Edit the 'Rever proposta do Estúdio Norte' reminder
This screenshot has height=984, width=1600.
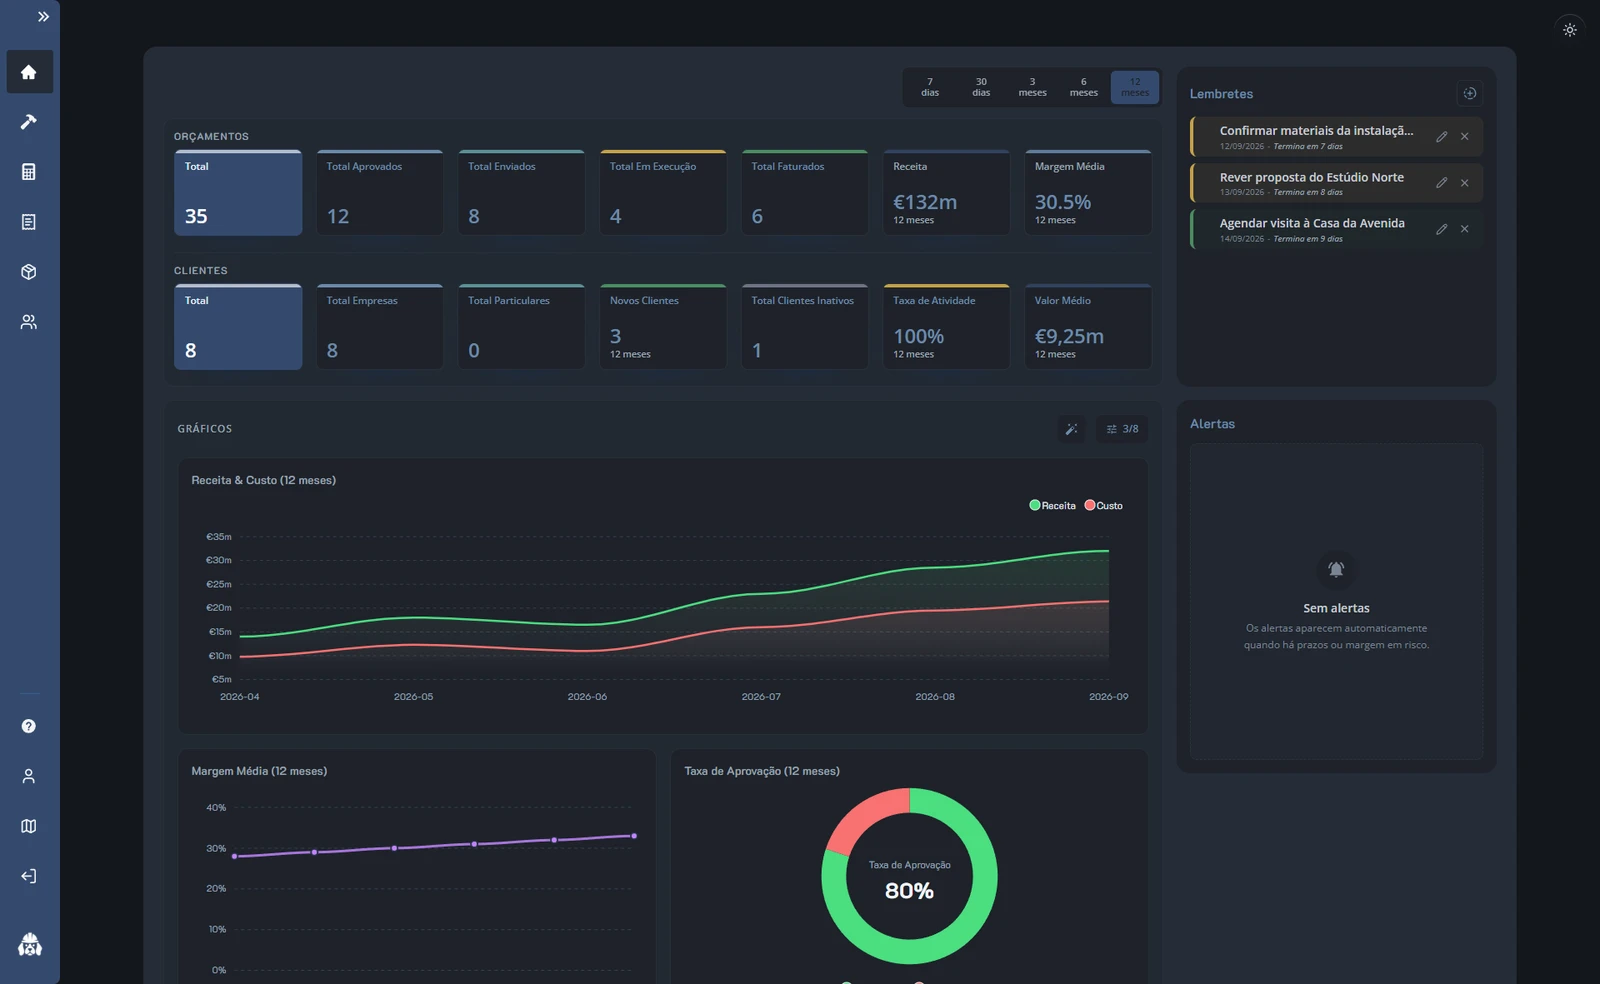(1442, 183)
